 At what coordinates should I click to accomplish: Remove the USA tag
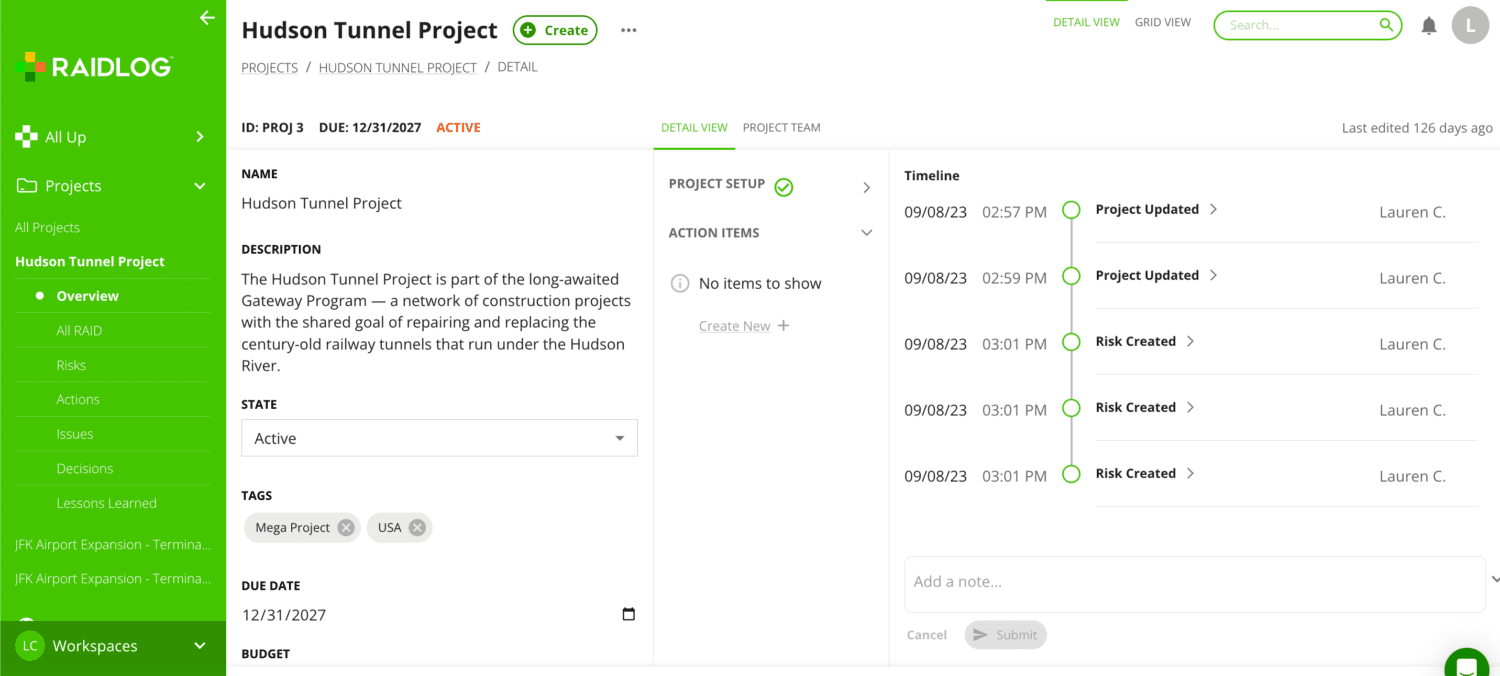417,528
